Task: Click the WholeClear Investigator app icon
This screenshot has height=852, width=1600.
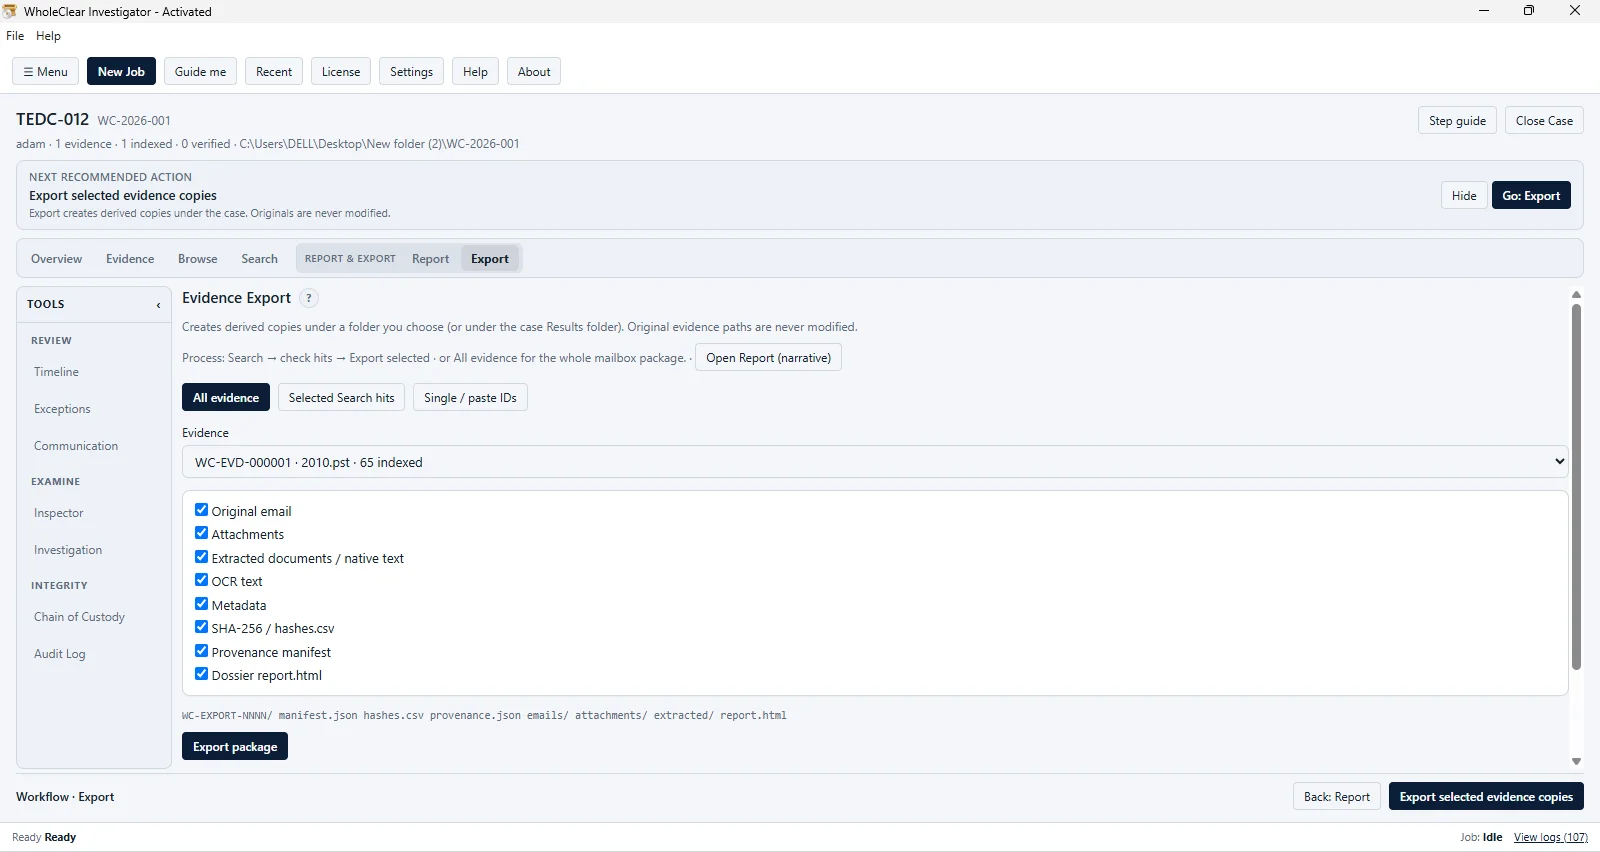Action: pos(9,11)
